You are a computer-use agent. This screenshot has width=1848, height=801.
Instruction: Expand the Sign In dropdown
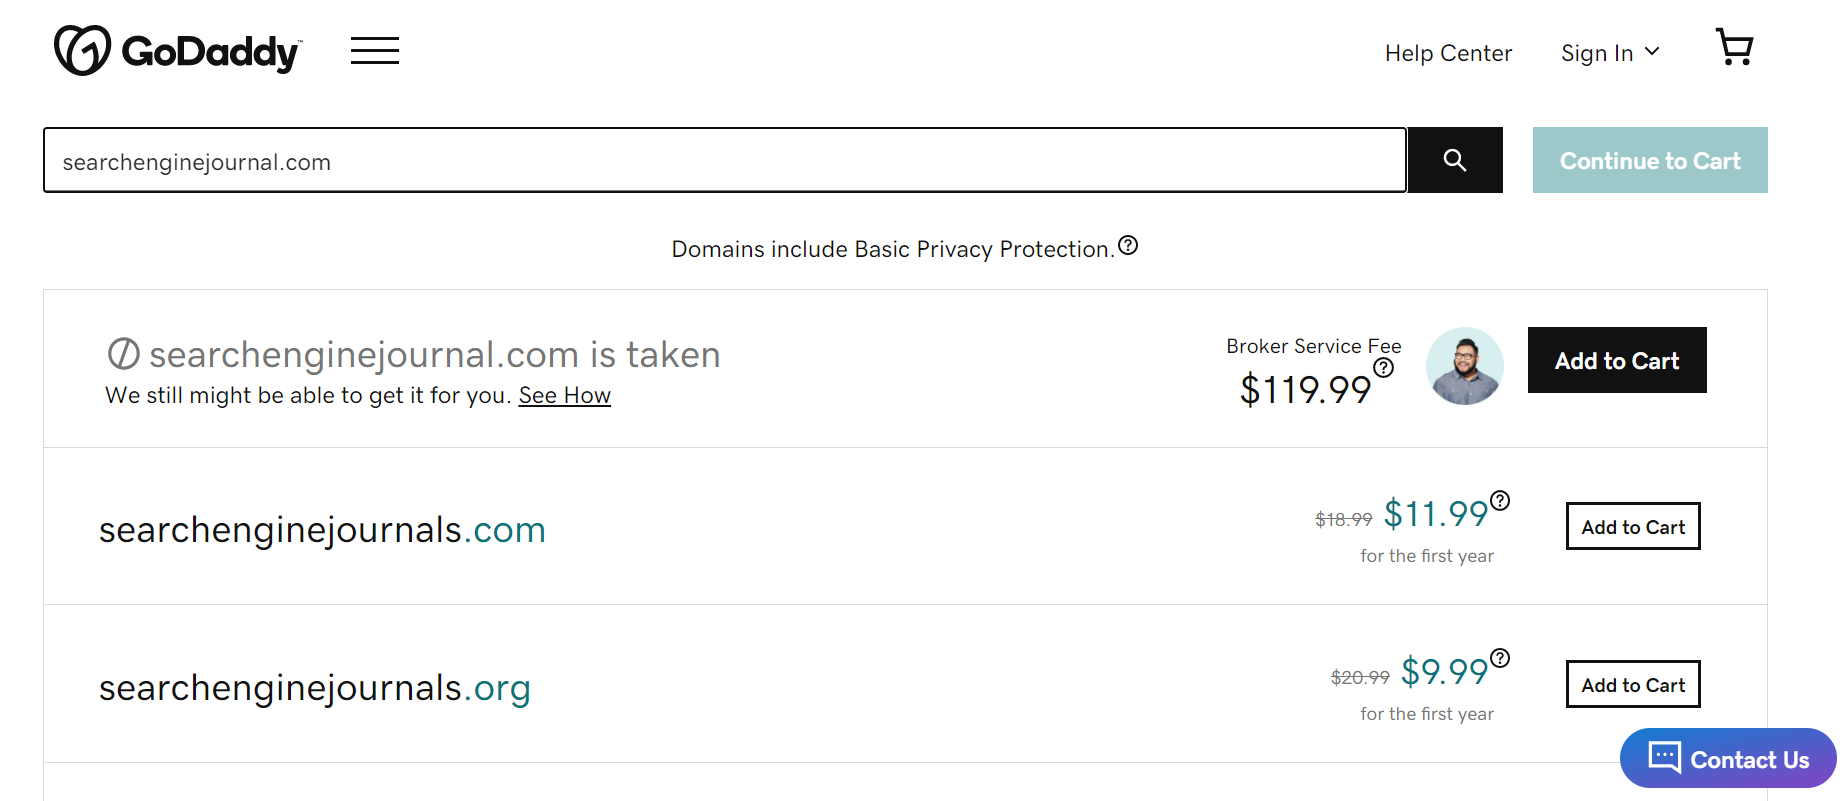[1610, 53]
